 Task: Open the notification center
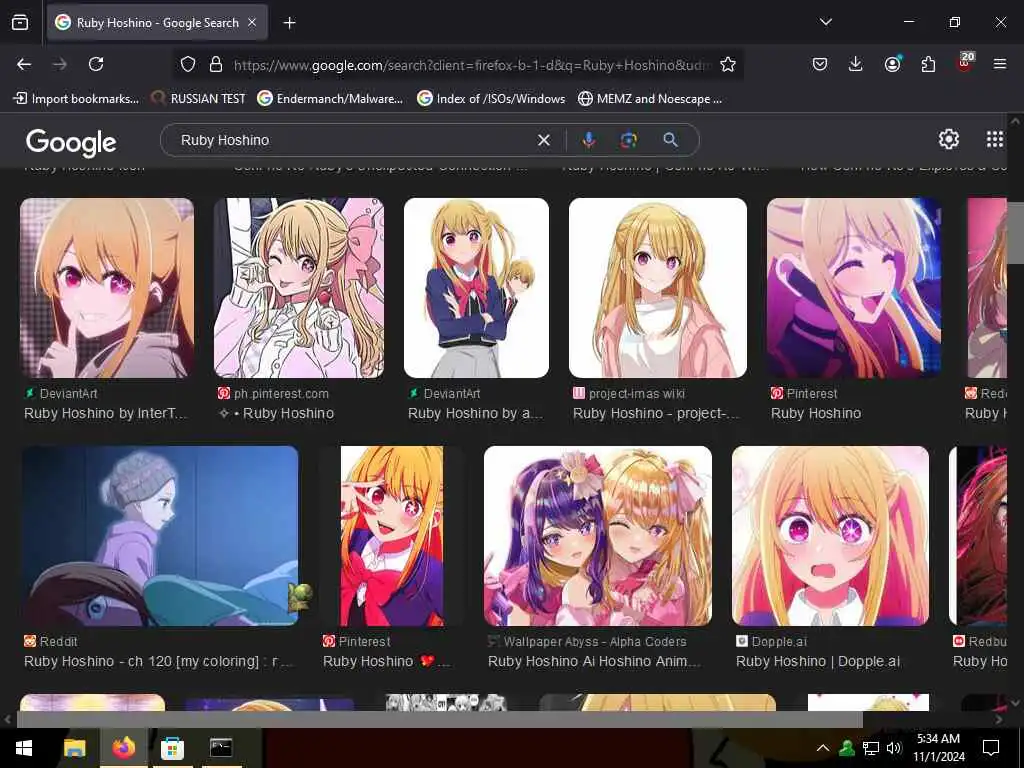tap(991, 748)
